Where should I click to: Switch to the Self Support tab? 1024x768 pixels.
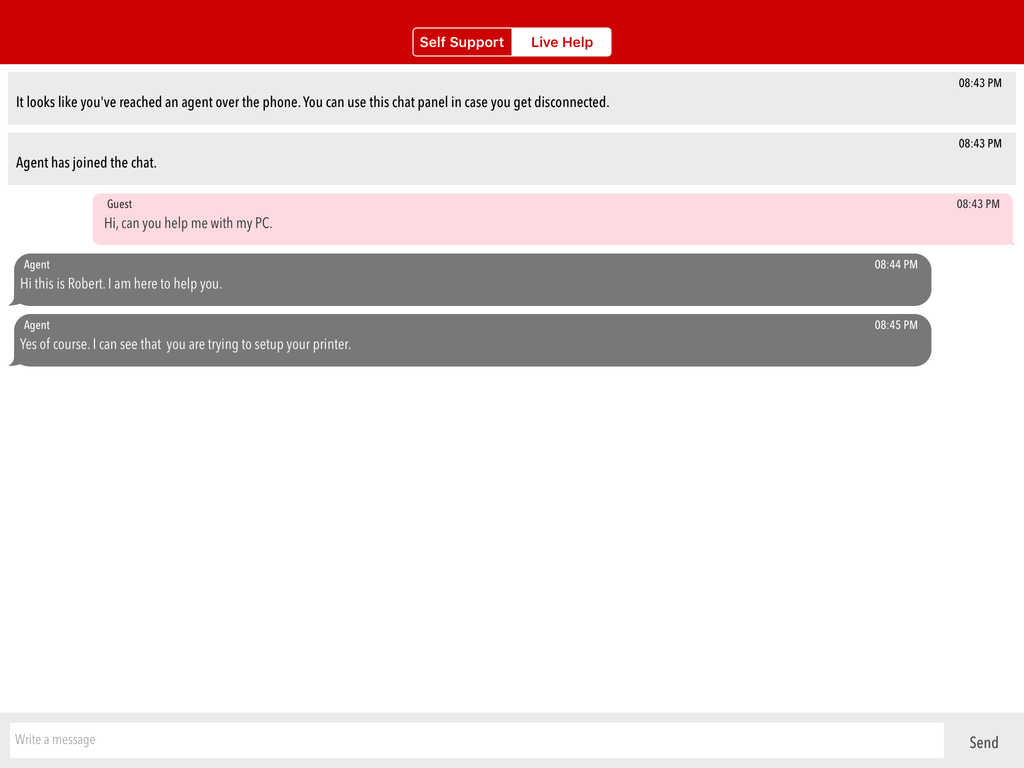click(462, 42)
